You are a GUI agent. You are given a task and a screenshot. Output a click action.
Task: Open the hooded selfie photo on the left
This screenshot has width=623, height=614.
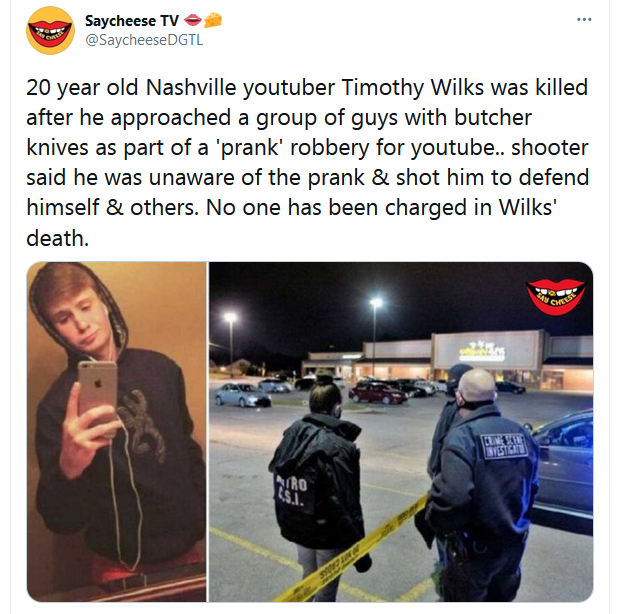tap(116, 431)
